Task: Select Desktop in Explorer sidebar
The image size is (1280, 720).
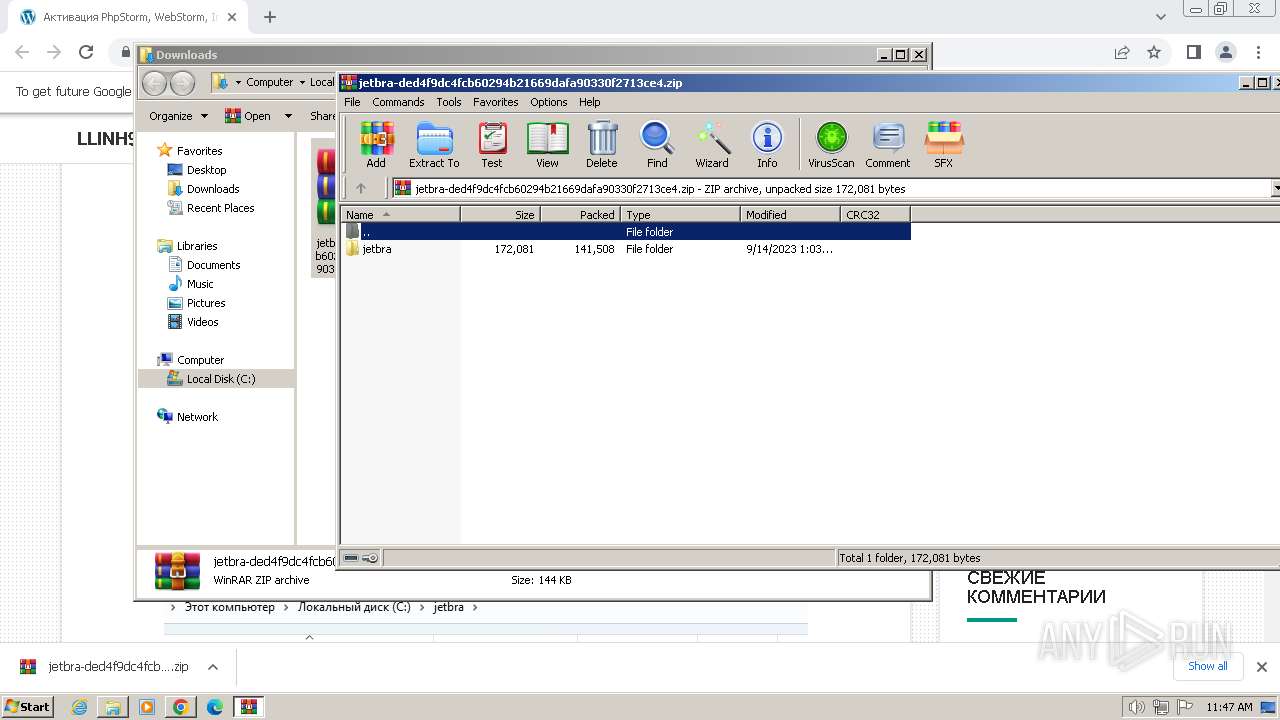Action: click(x=206, y=170)
